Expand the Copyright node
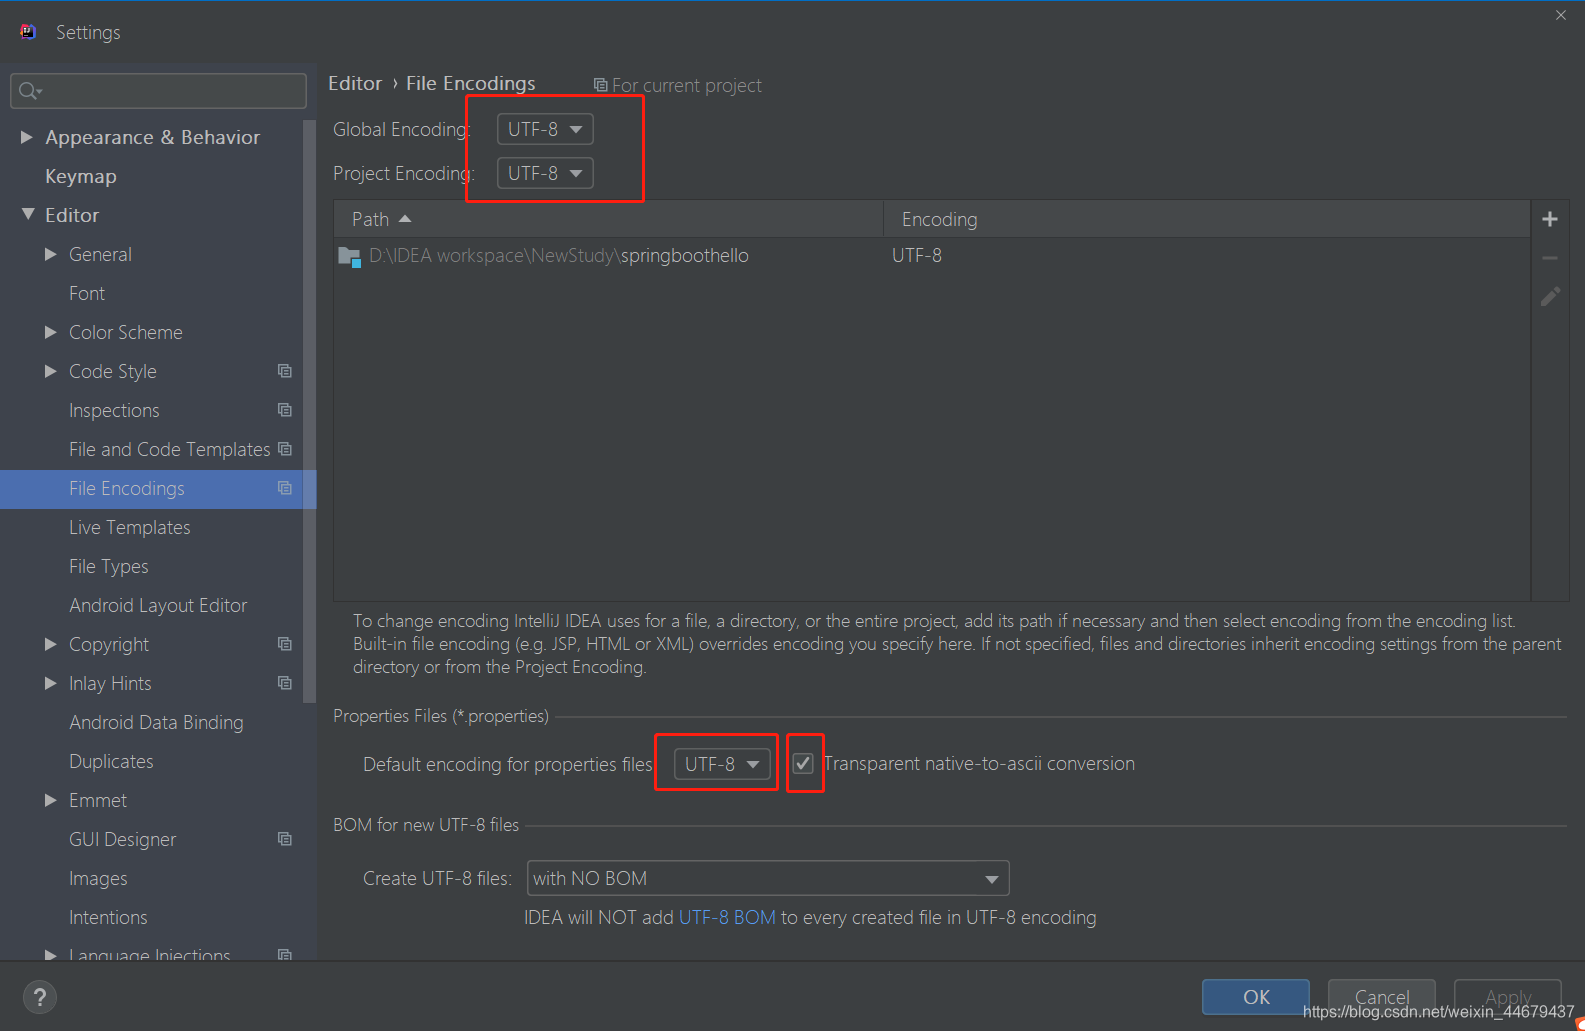 (51, 644)
